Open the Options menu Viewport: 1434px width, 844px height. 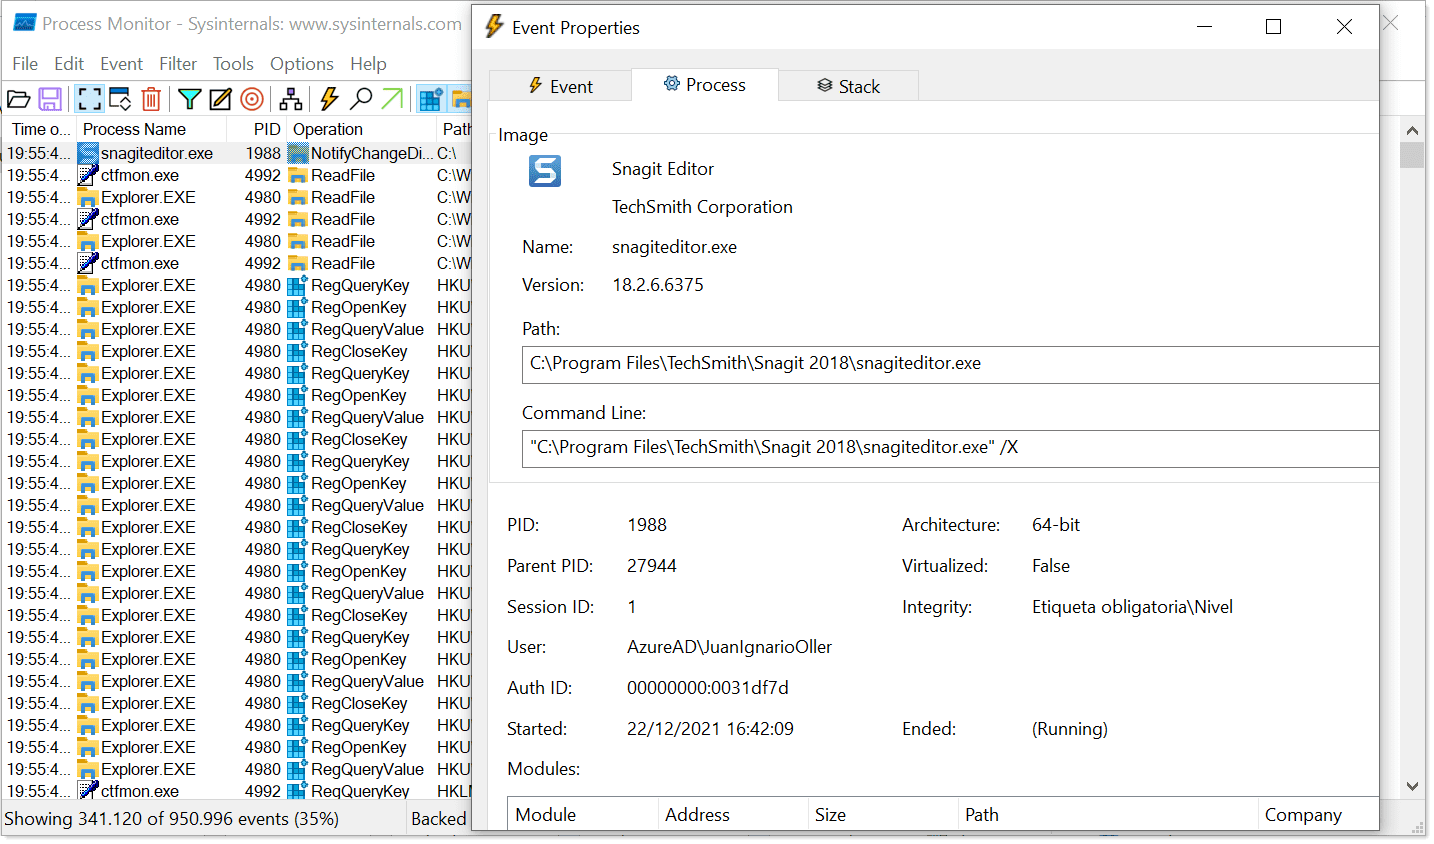(302, 64)
